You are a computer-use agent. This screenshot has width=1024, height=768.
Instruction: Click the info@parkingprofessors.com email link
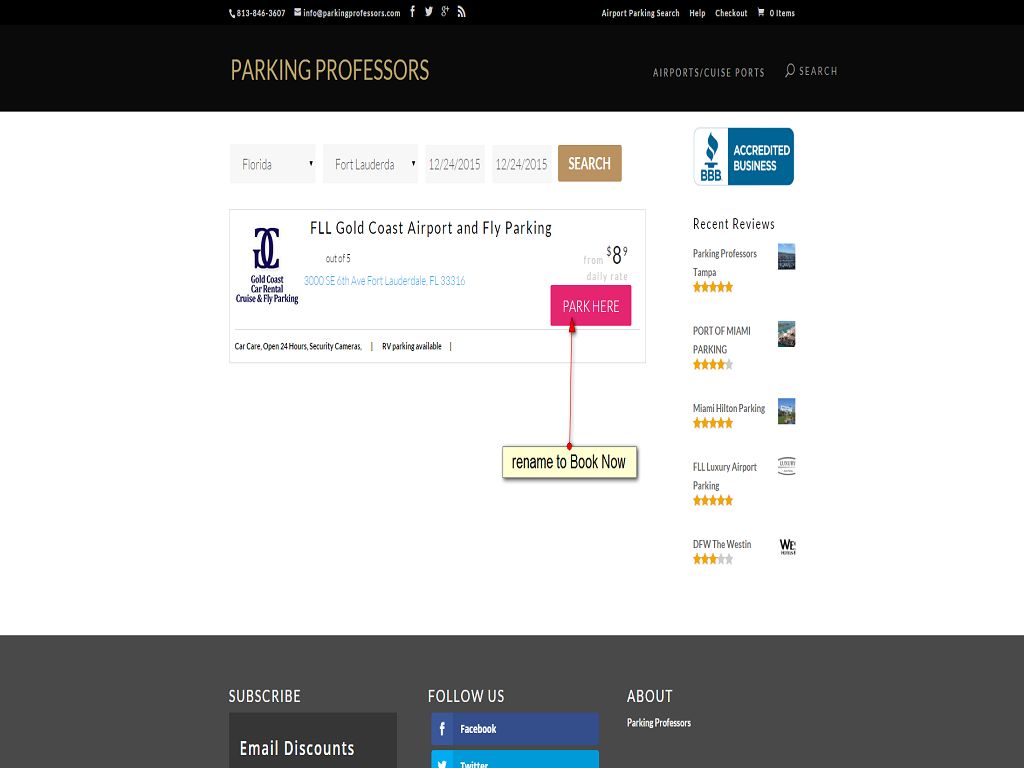point(347,12)
